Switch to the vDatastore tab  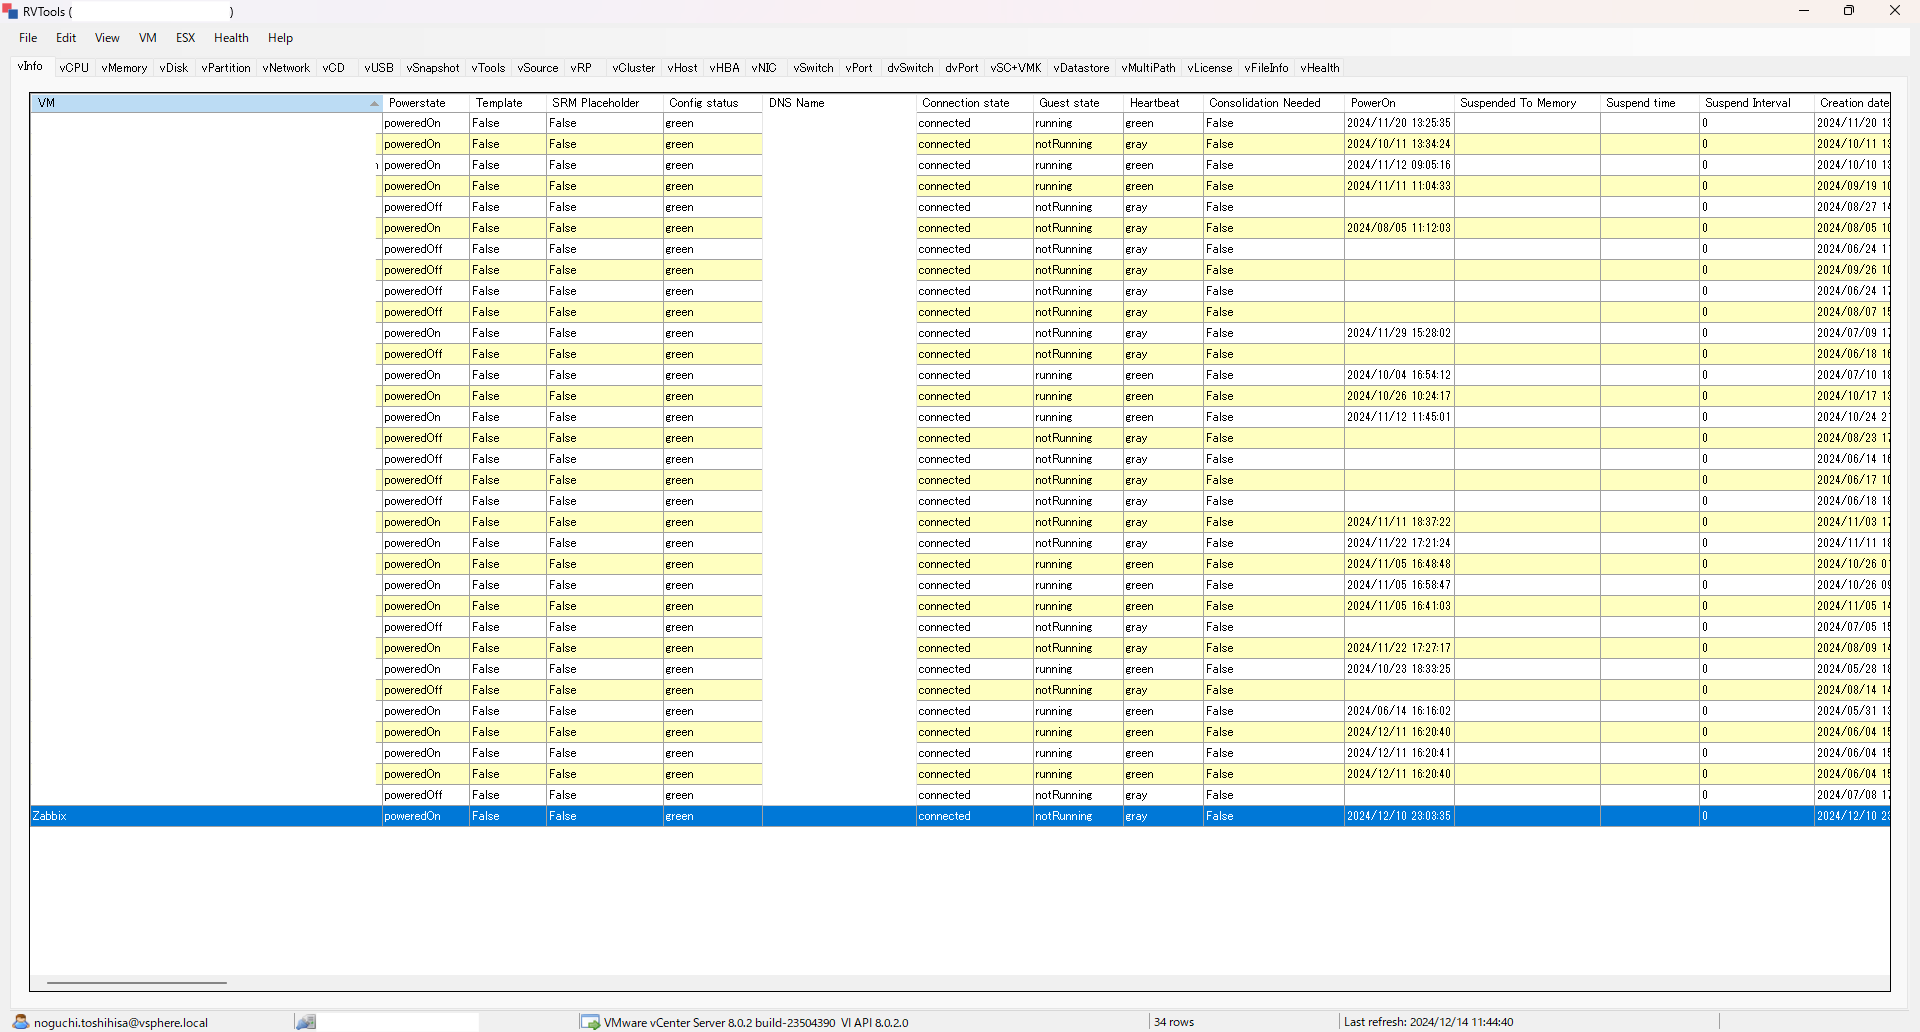click(x=1081, y=68)
